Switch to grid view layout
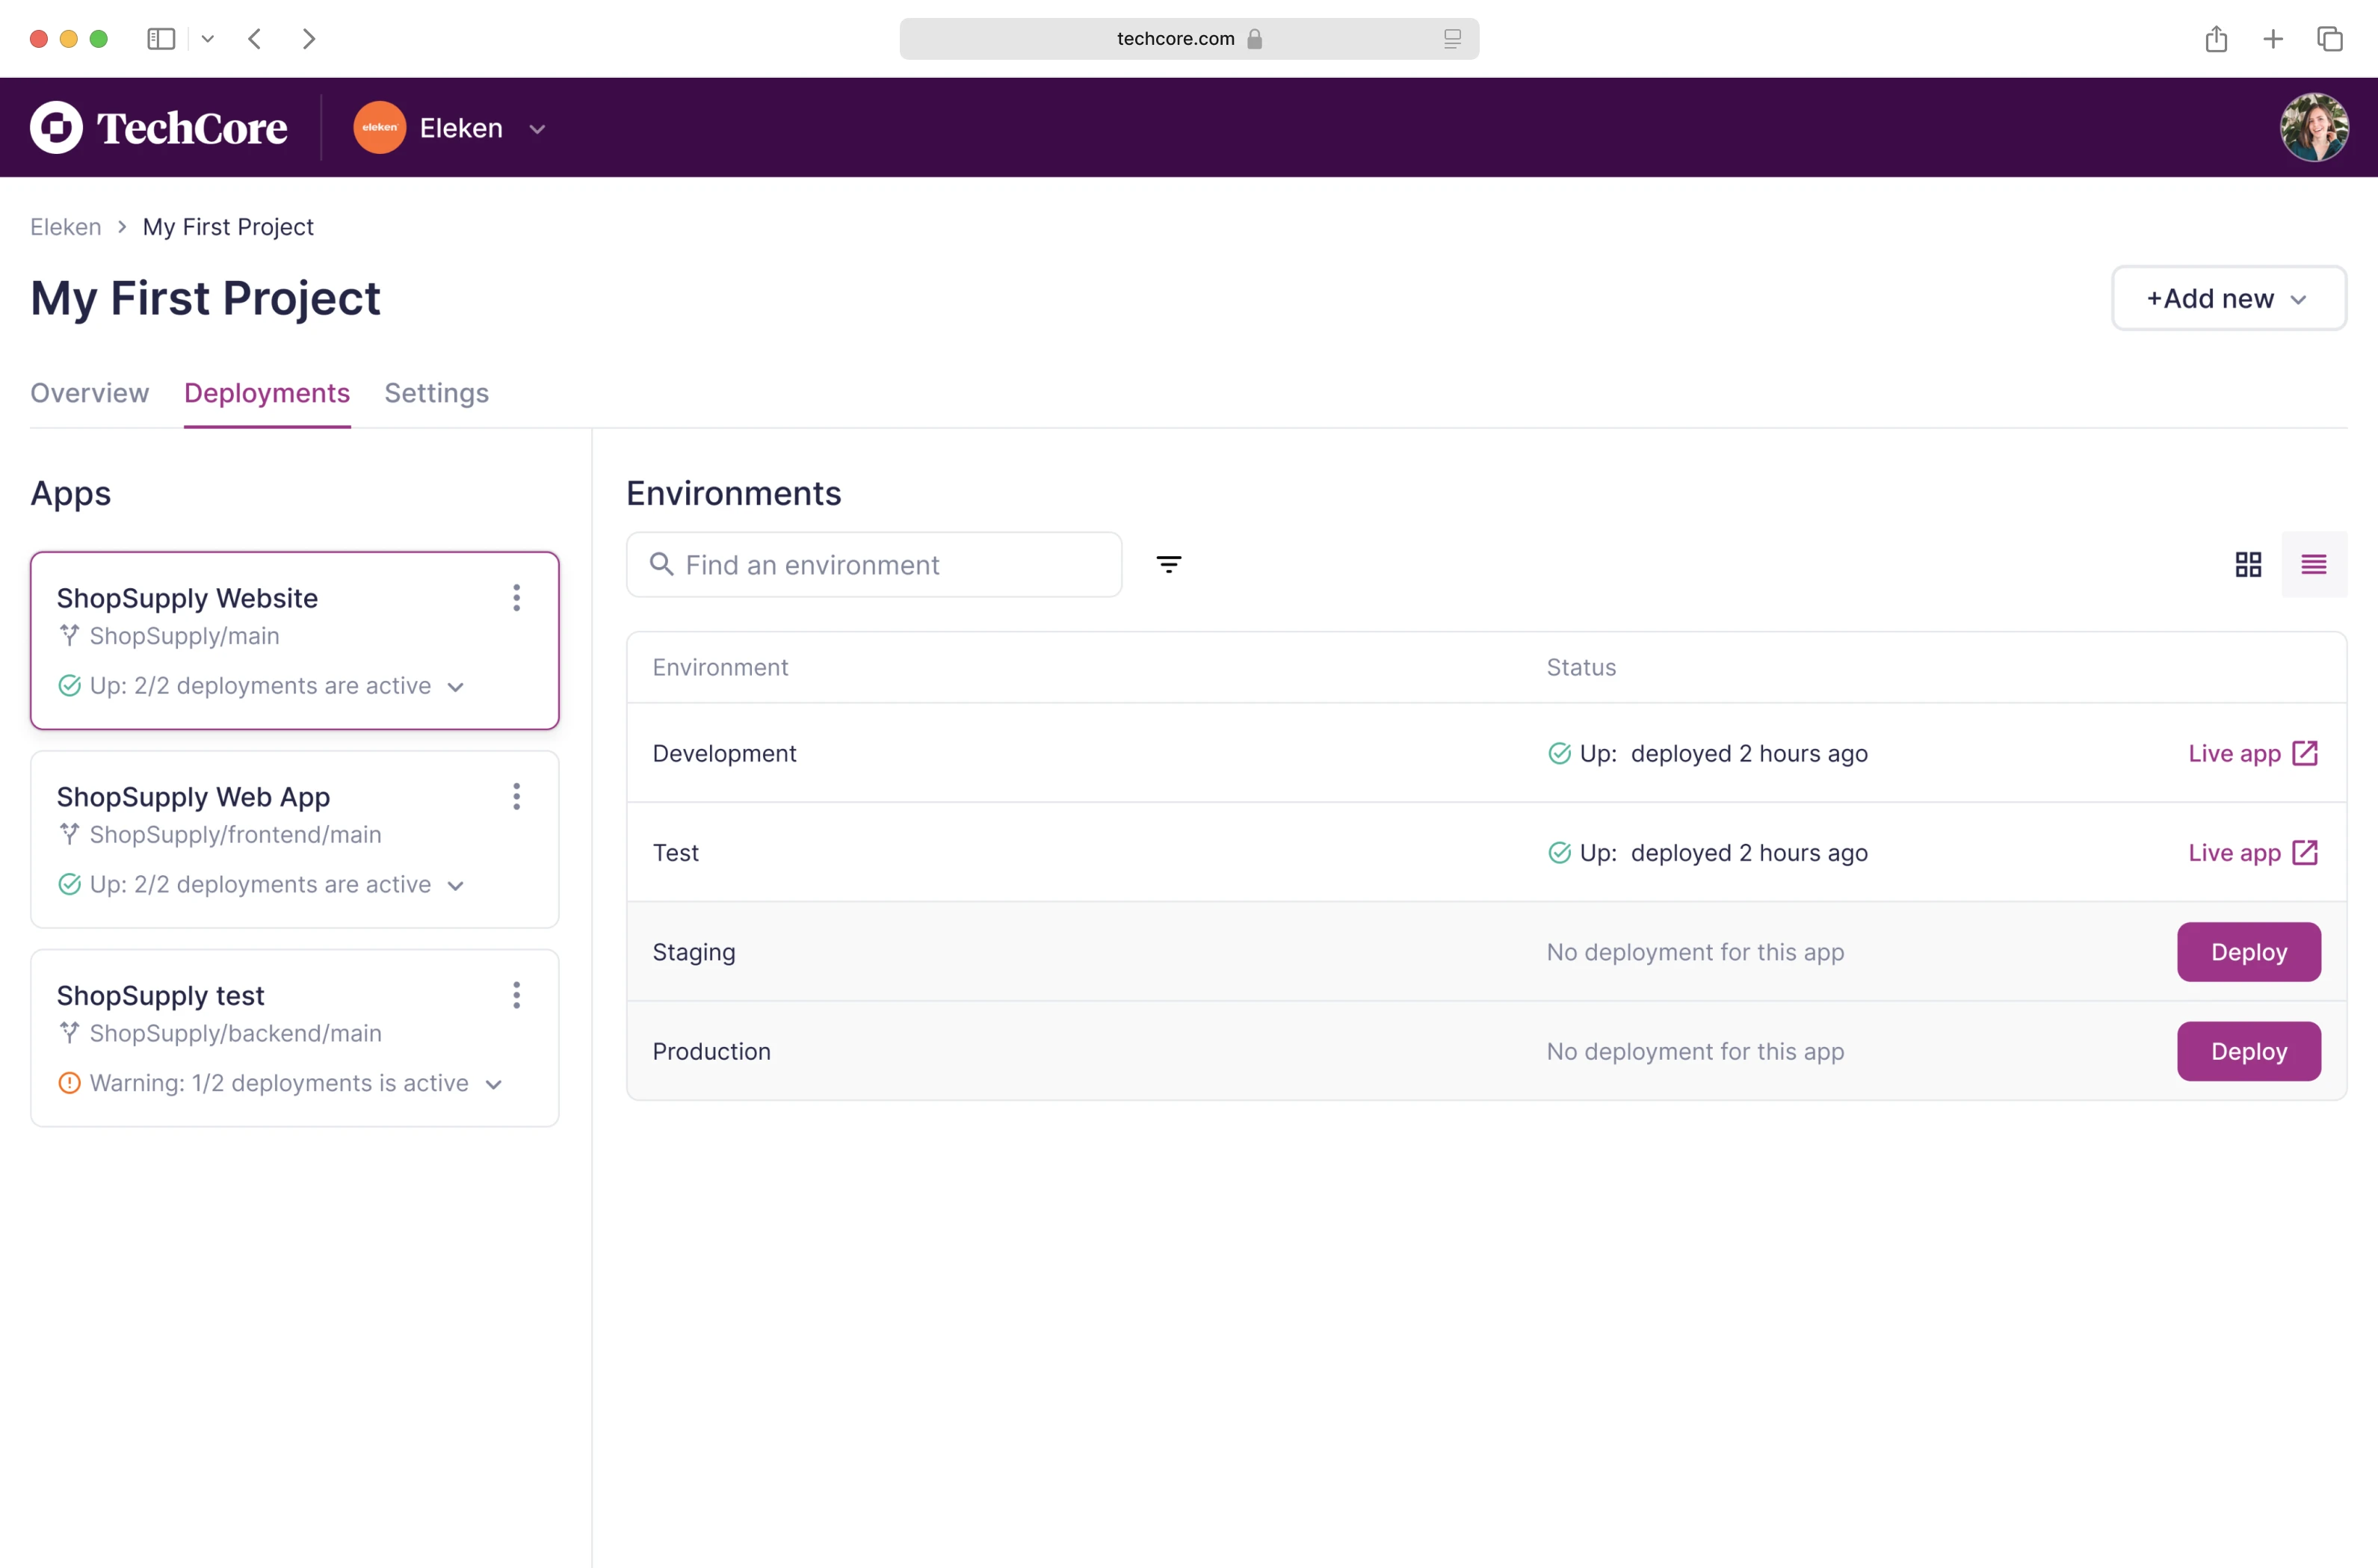This screenshot has width=2378, height=1568. [2248, 565]
